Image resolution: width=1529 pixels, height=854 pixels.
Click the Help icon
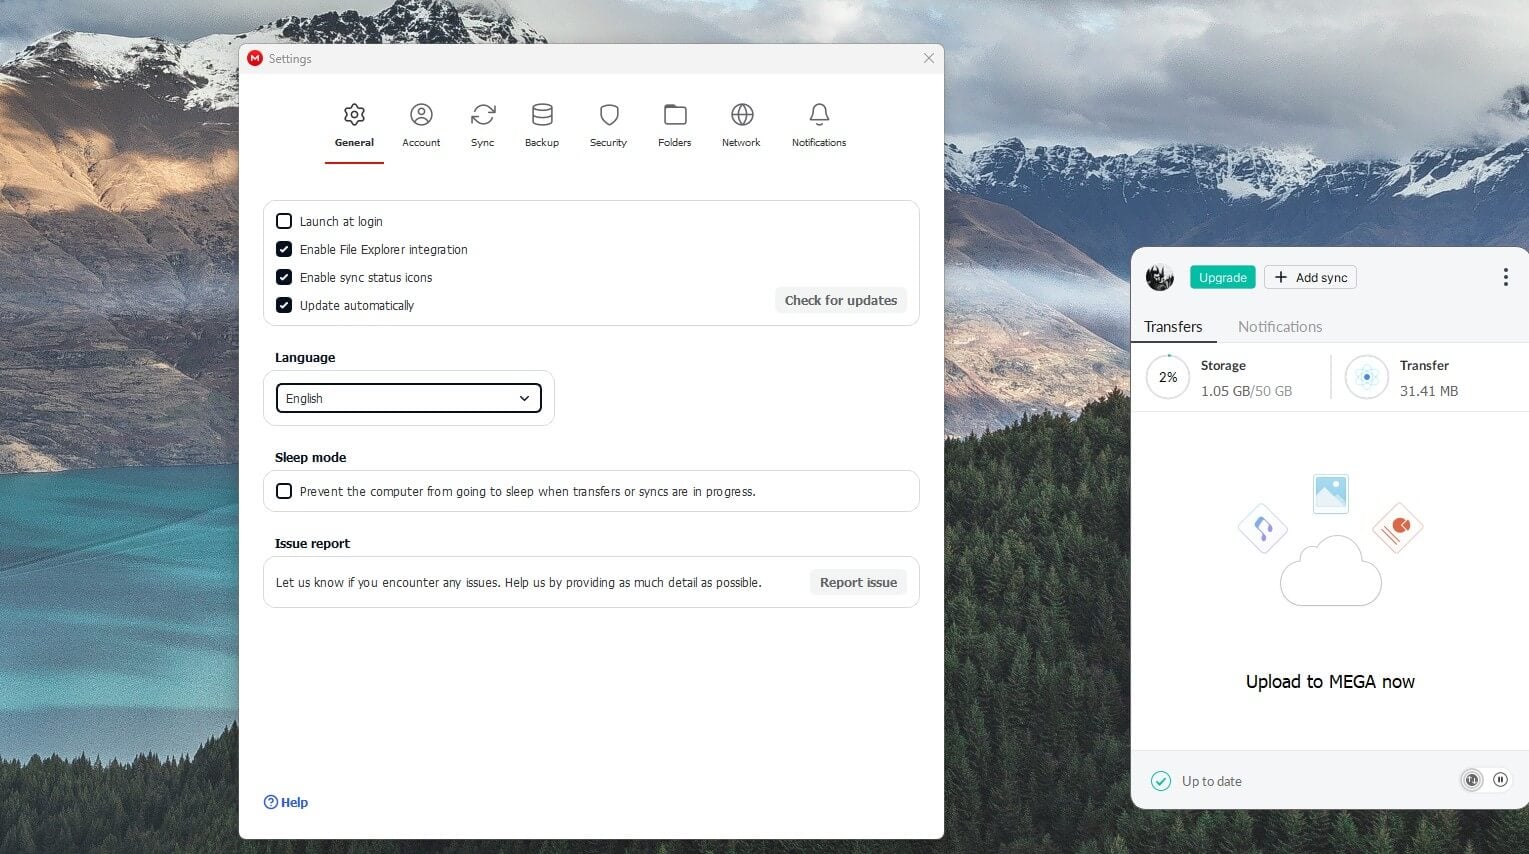pyautogui.click(x=270, y=801)
